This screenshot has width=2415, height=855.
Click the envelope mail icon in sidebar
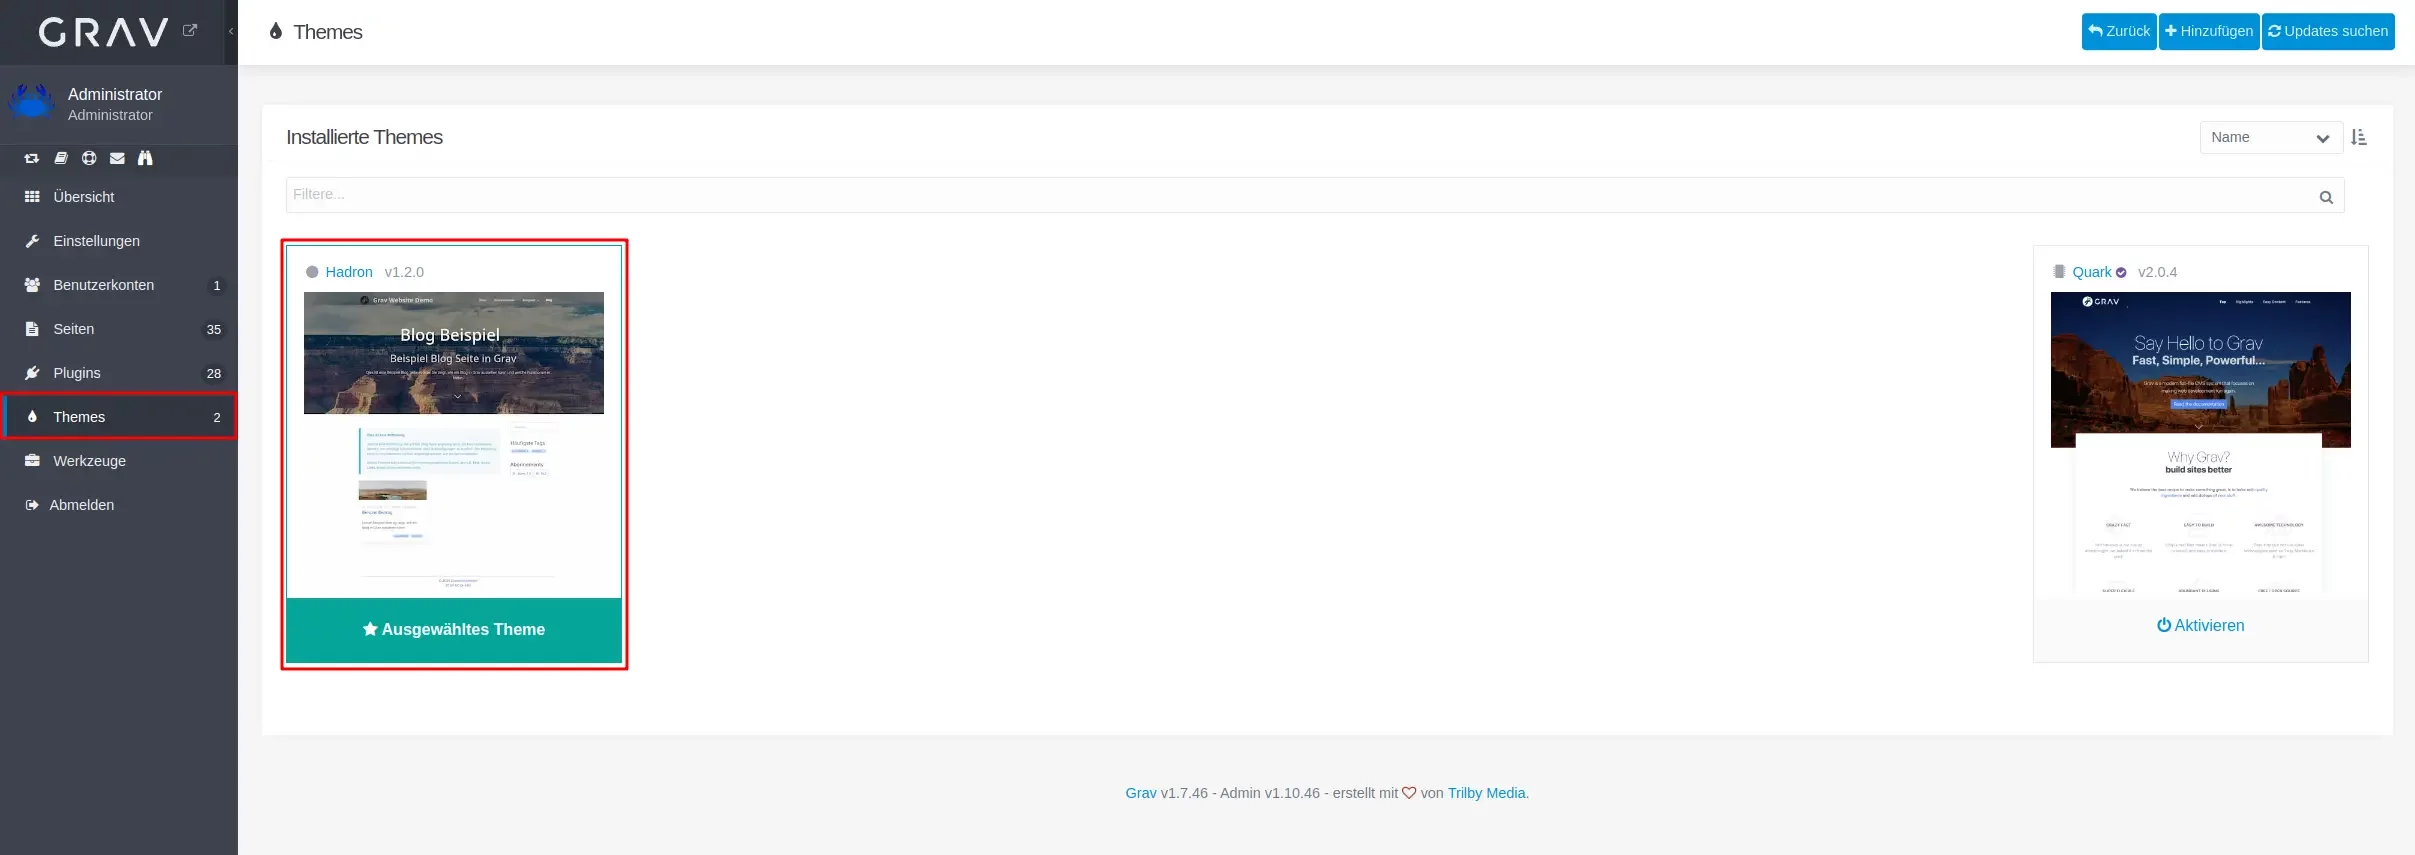coord(117,158)
